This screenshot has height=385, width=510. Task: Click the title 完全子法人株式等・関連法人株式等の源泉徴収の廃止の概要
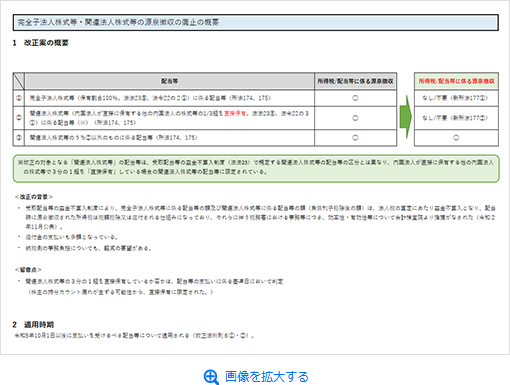tap(118, 22)
